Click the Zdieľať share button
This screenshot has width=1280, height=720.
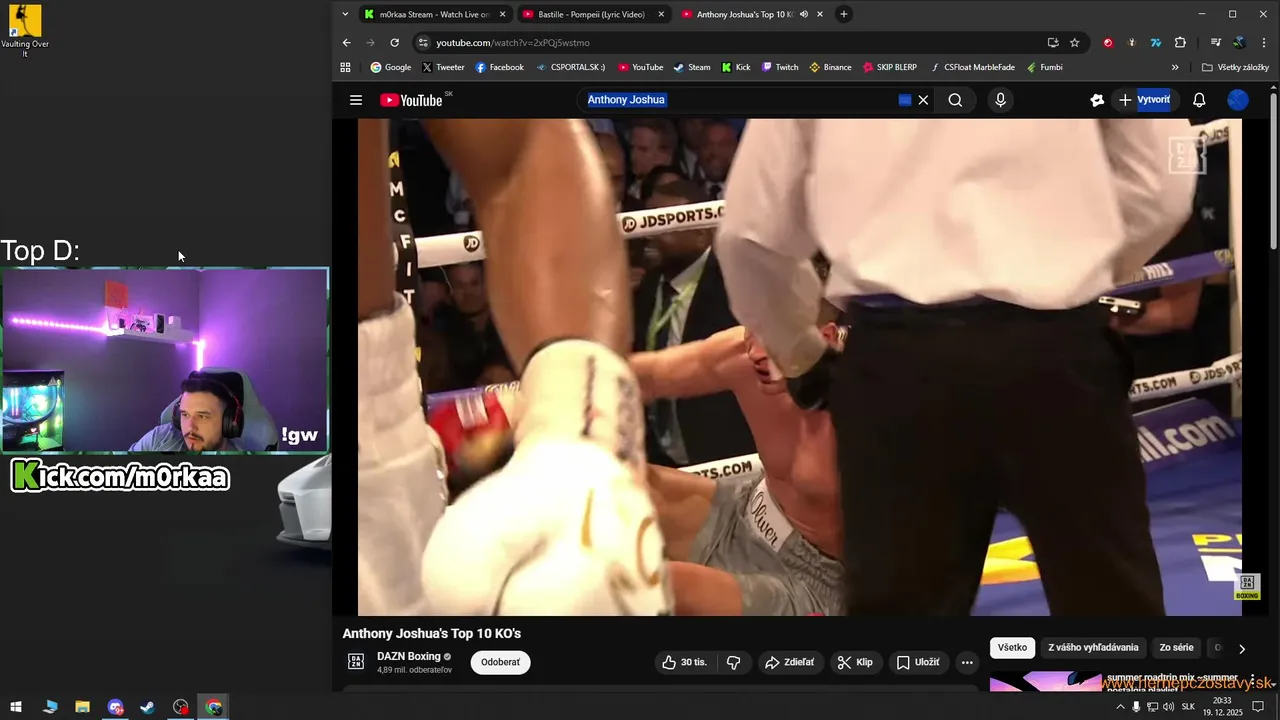pyautogui.click(x=789, y=662)
